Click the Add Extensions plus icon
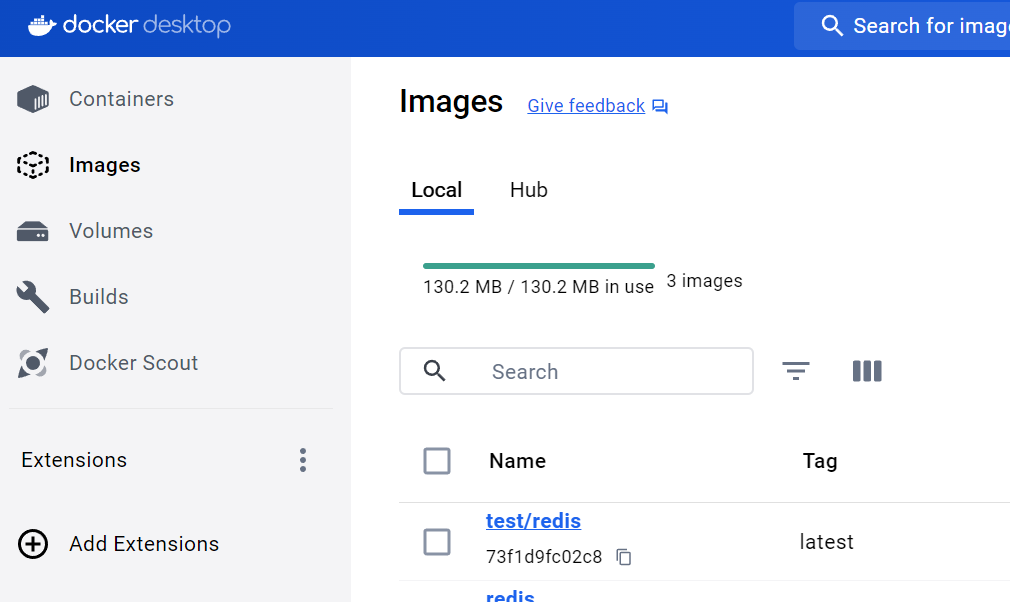 click(x=33, y=544)
